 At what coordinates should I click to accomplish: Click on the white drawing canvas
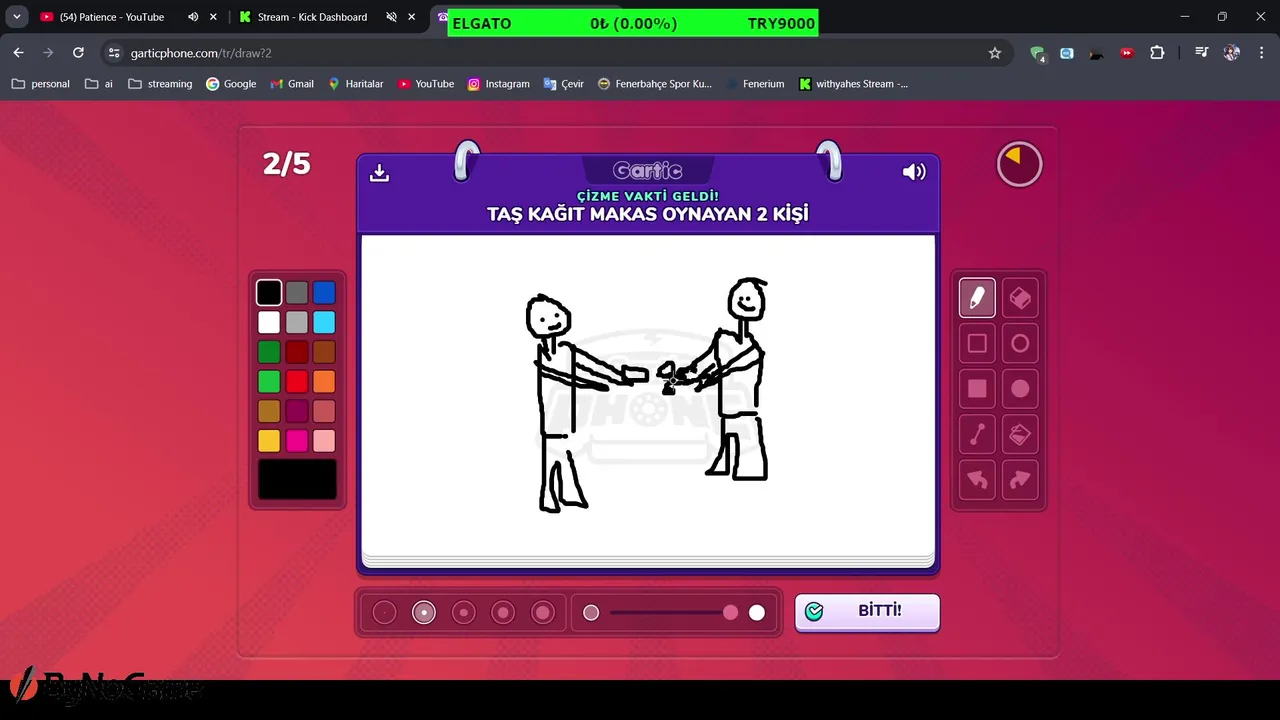click(648, 395)
